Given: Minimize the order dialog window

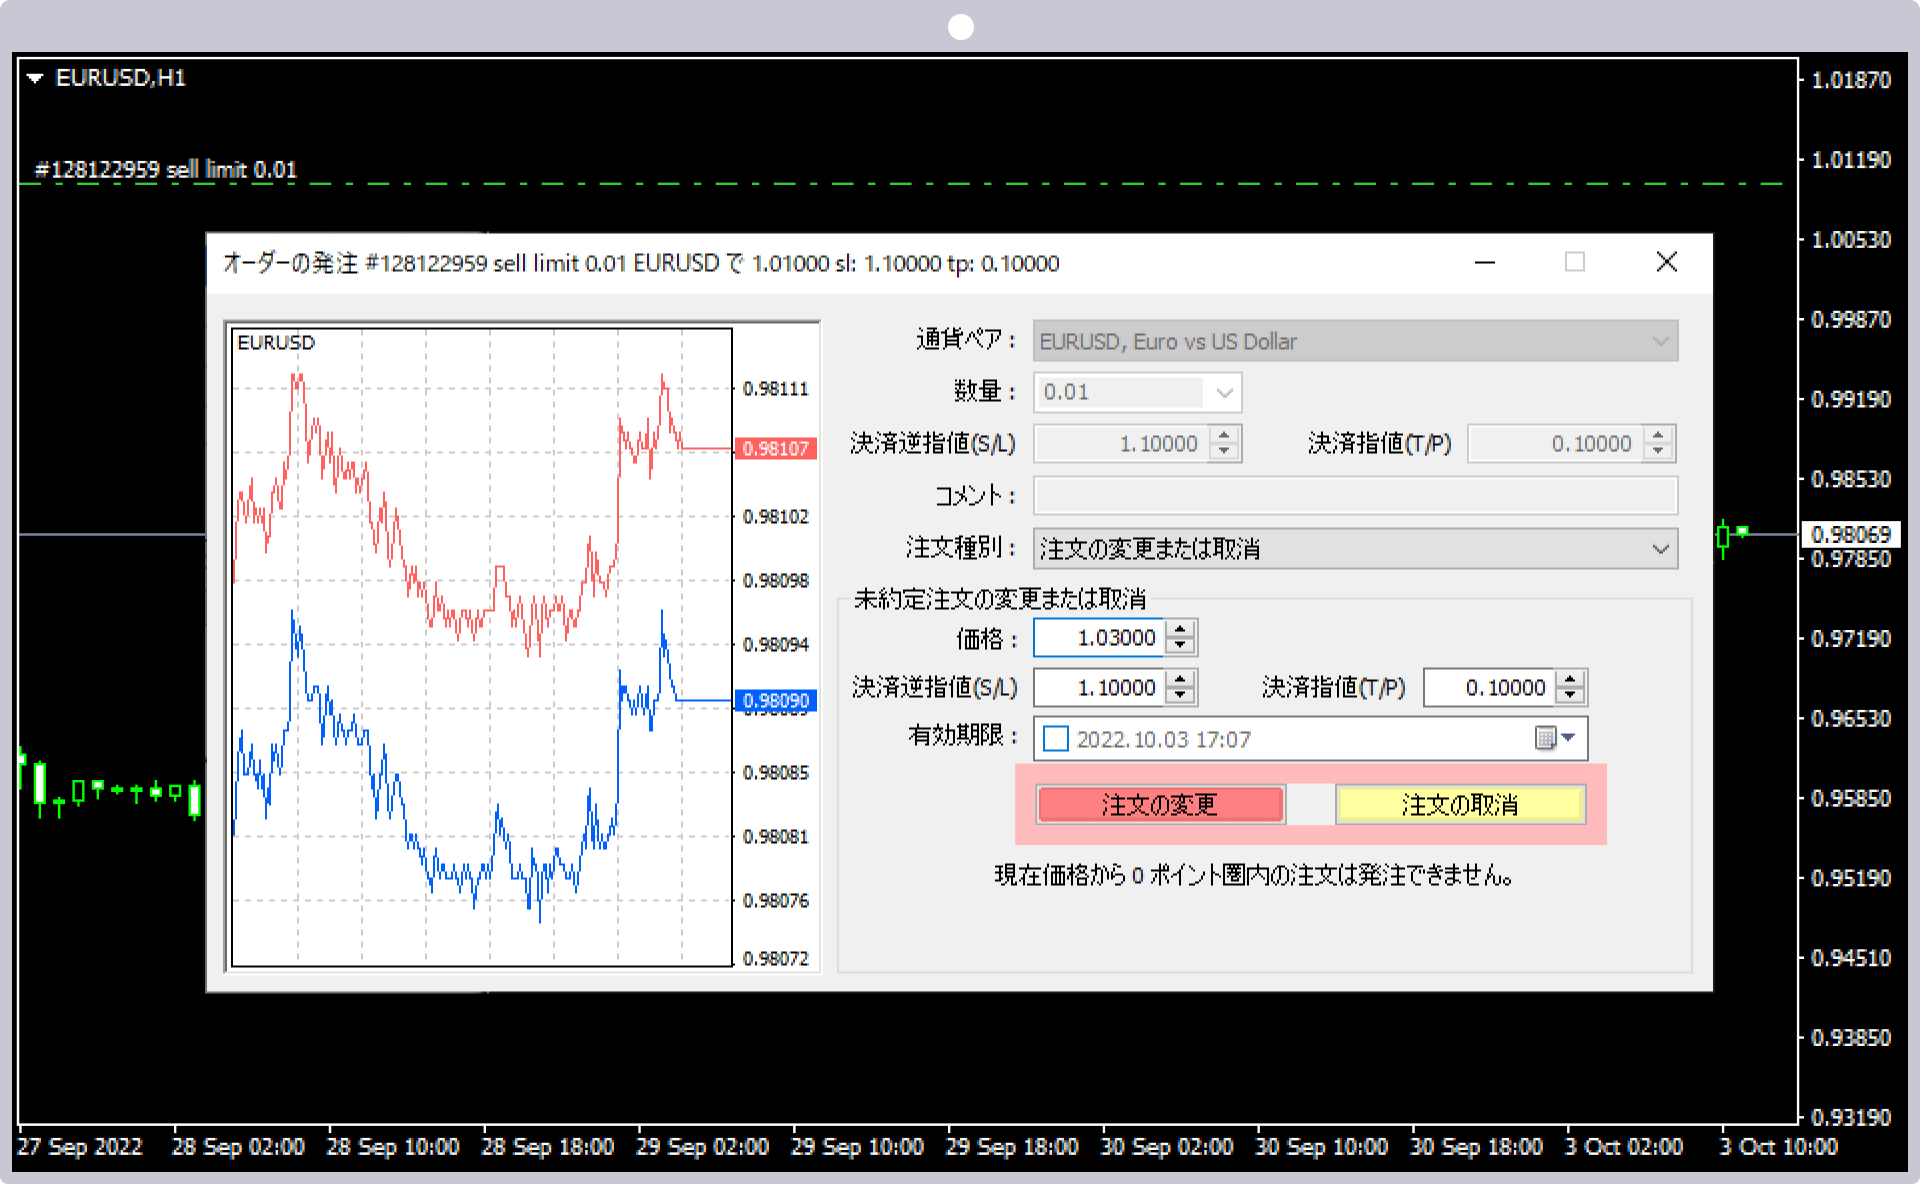Looking at the screenshot, I should 1485,262.
